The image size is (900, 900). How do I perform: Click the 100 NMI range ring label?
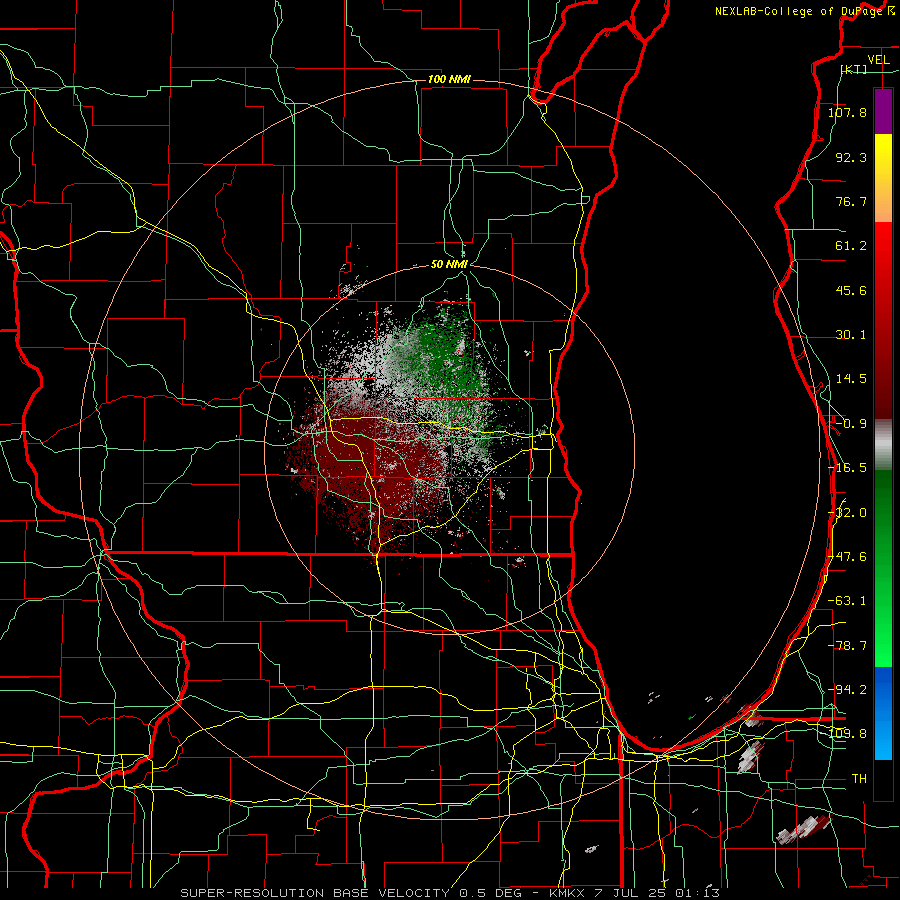point(449,79)
